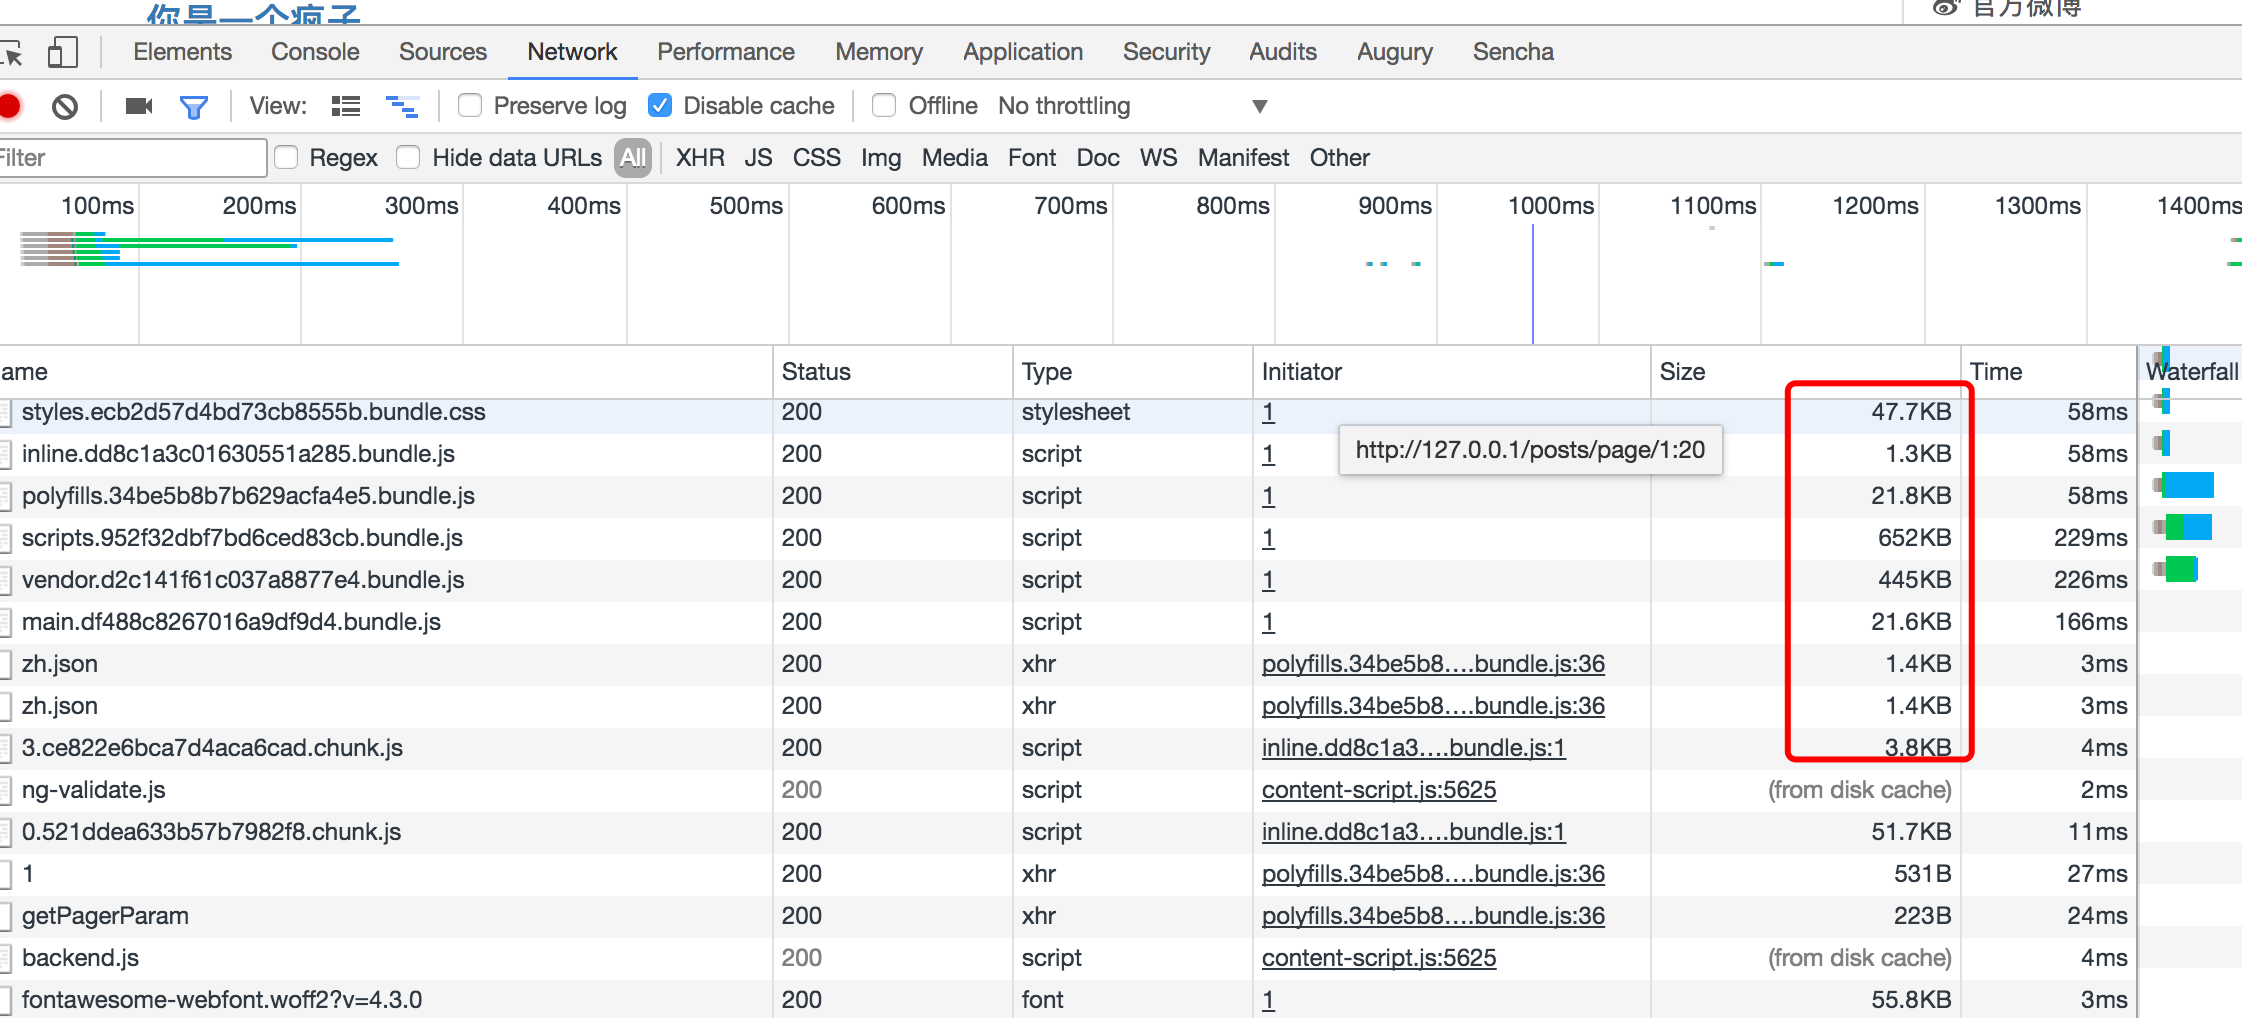Select scripts.952f32dbf7bd6ced83cb.bundle.js request

(242, 538)
